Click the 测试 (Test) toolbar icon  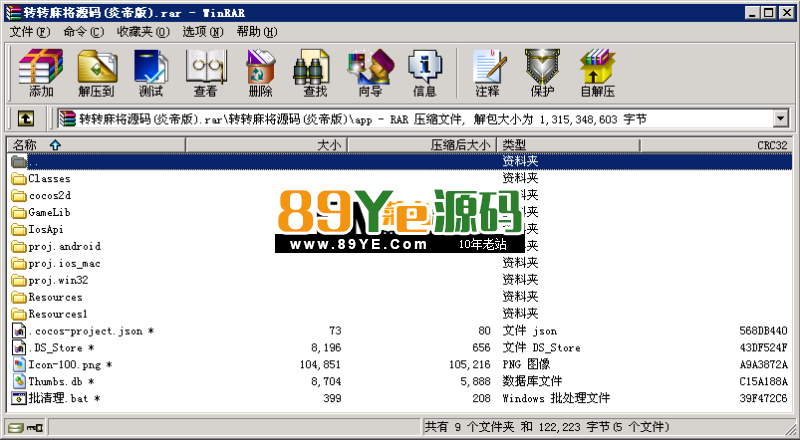(x=151, y=72)
